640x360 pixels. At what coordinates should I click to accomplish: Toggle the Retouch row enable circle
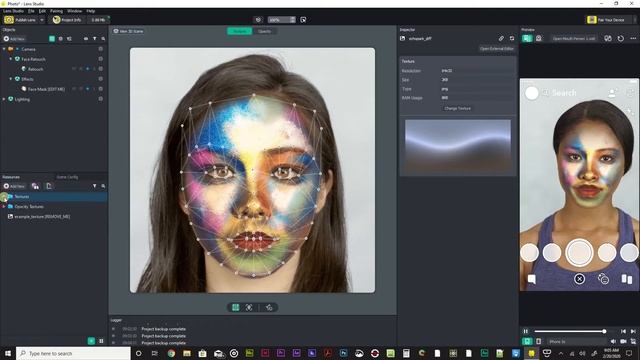pos(100,69)
